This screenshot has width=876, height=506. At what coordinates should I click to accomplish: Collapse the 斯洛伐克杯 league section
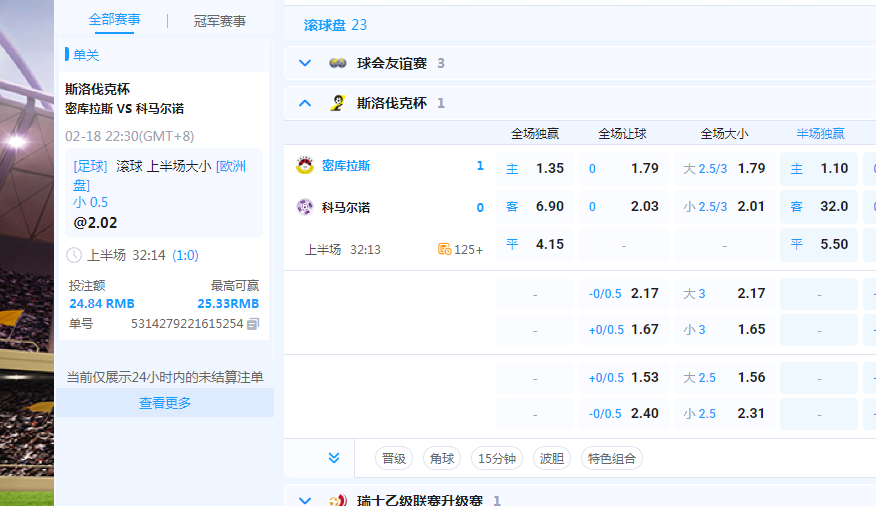point(305,103)
